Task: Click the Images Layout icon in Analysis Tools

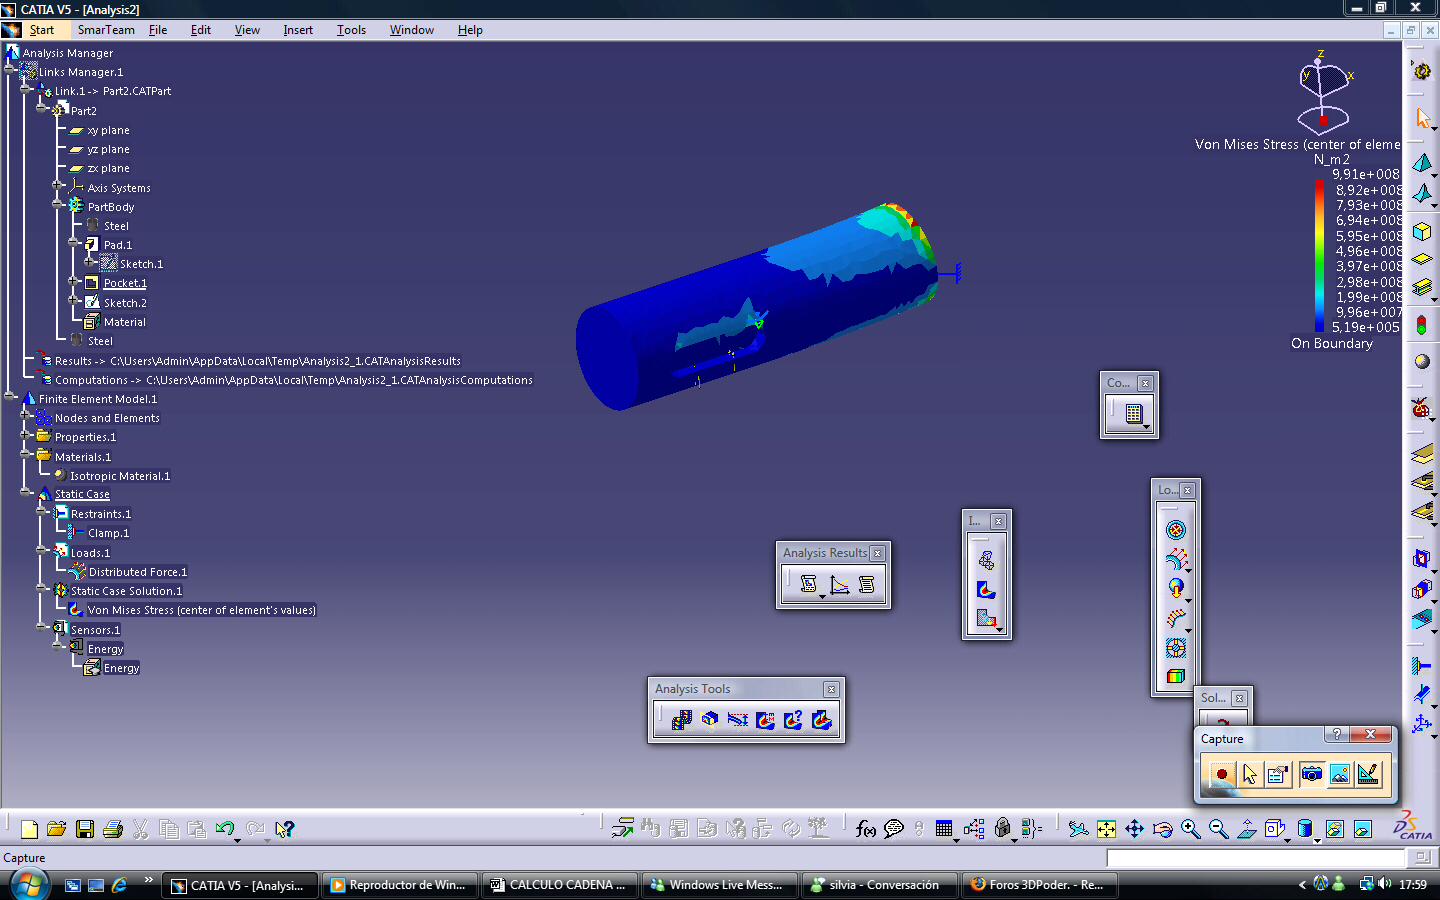Action: (822, 720)
